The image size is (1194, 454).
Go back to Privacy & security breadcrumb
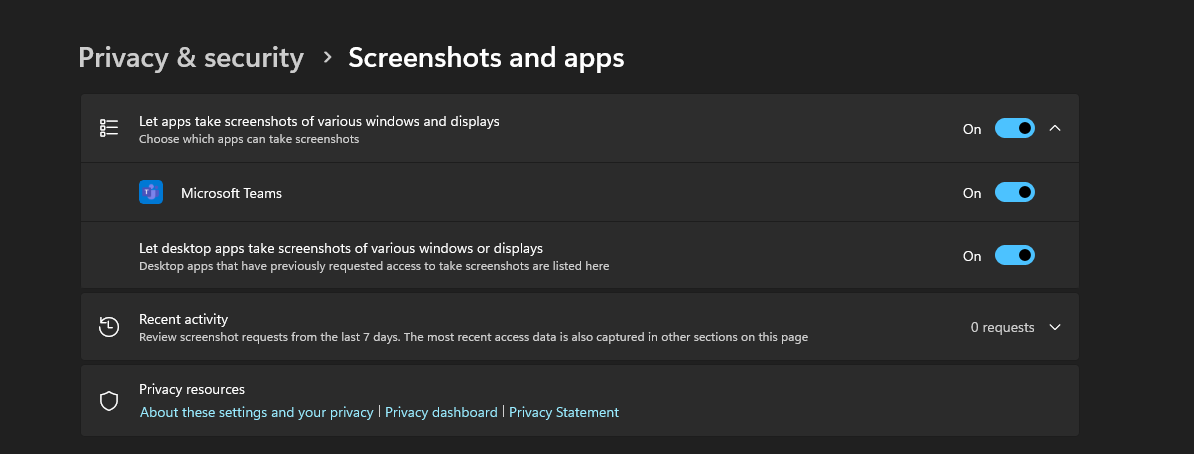tap(191, 58)
